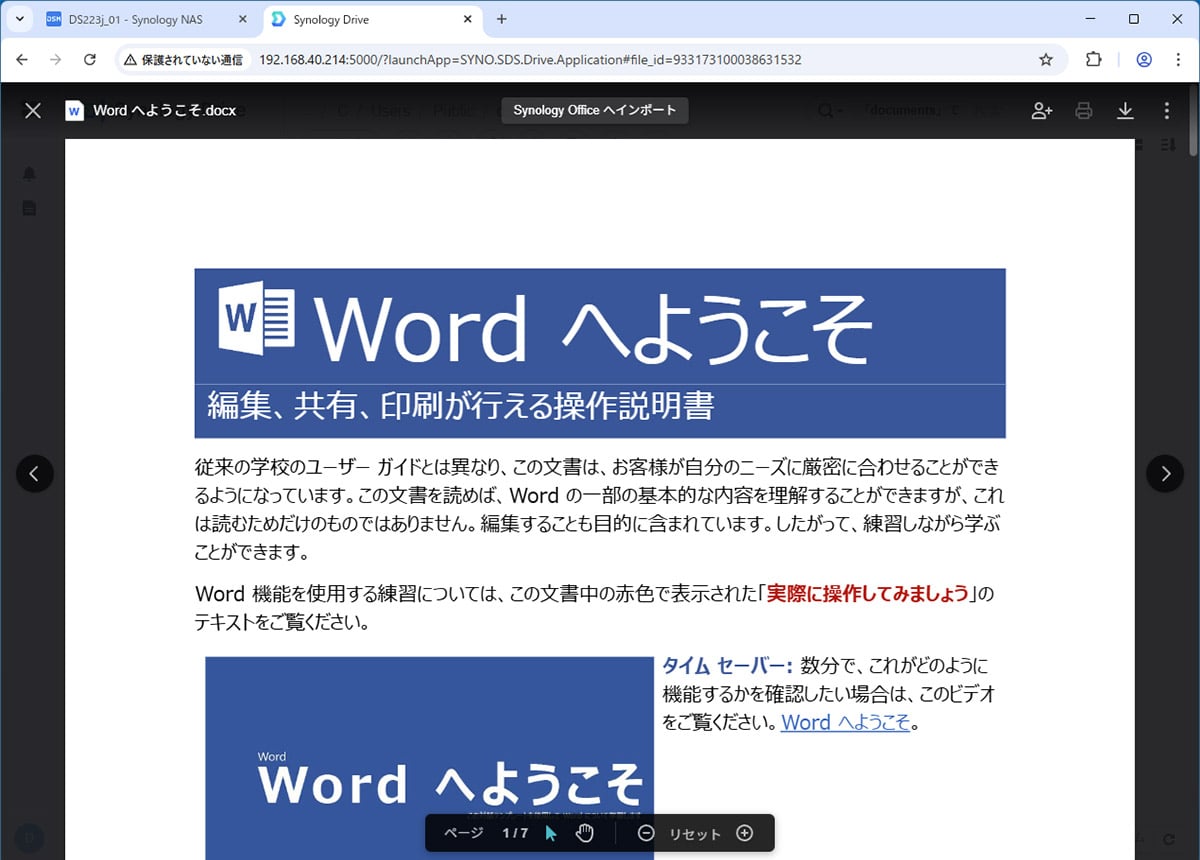Go to the next file with right arrow
The height and width of the screenshot is (860, 1200).
(x=1165, y=473)
